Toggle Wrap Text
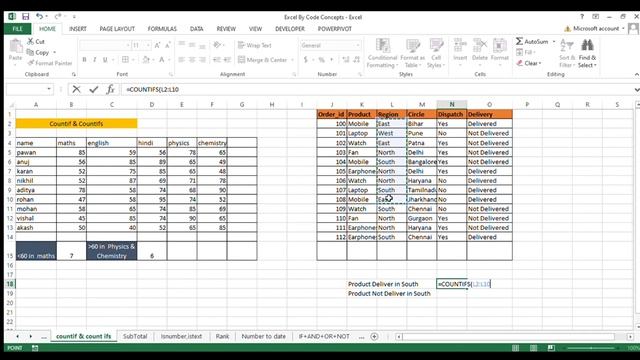Image resolution: width=640 pixels, height=360 pixels. (x=255, y=45)
